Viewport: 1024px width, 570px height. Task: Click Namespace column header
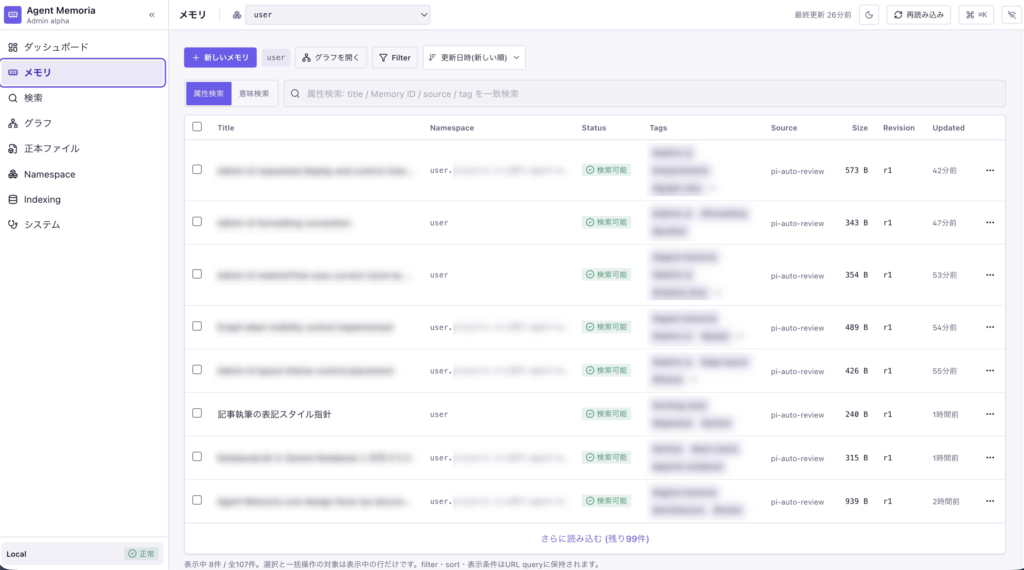coord(452,128)
